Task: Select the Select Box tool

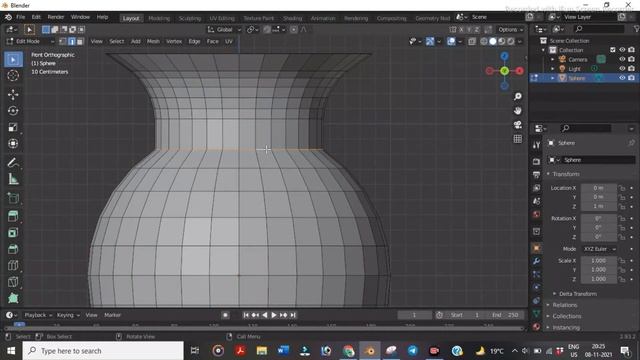Action: coord(13,60)
